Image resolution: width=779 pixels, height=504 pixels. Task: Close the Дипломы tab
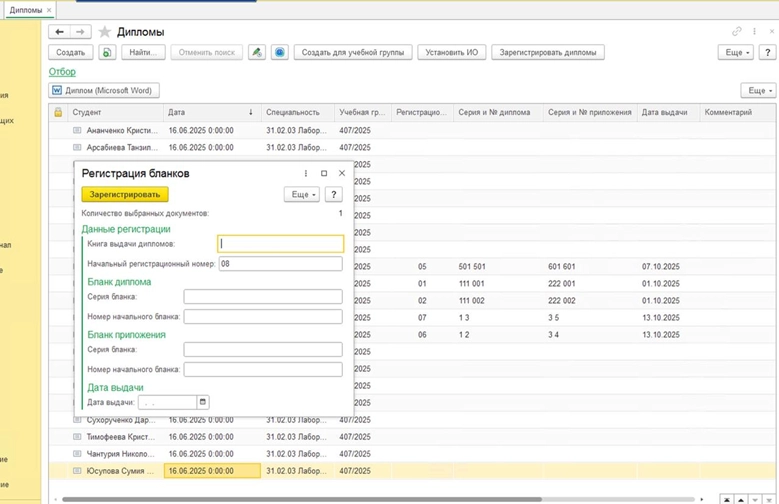(x=49, y=10)
